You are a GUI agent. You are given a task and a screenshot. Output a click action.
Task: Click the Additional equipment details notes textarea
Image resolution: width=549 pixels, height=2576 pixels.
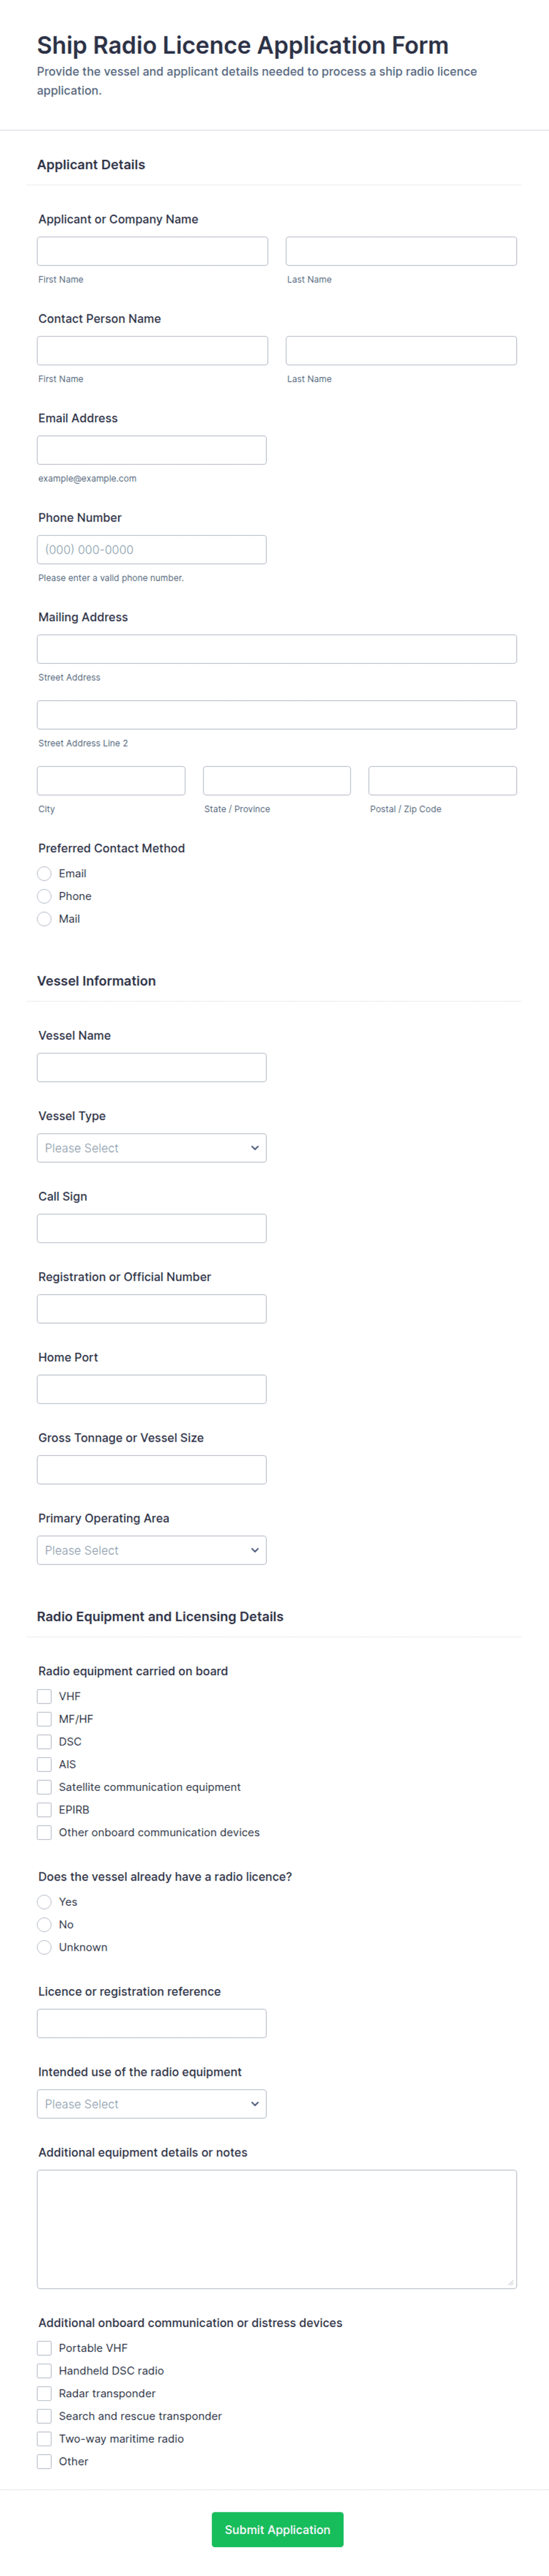tap(277, 2229)
